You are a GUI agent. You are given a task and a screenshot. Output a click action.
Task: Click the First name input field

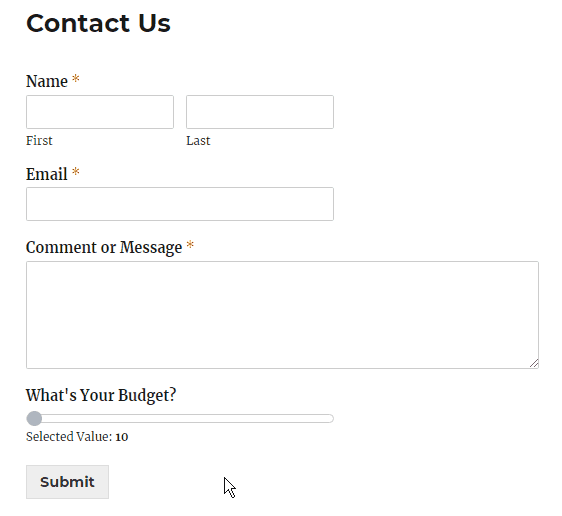pos(100,112)
